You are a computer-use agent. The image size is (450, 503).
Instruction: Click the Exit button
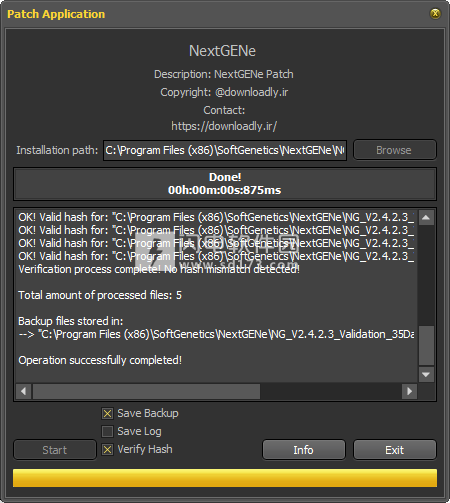click(x=395, y=450)
